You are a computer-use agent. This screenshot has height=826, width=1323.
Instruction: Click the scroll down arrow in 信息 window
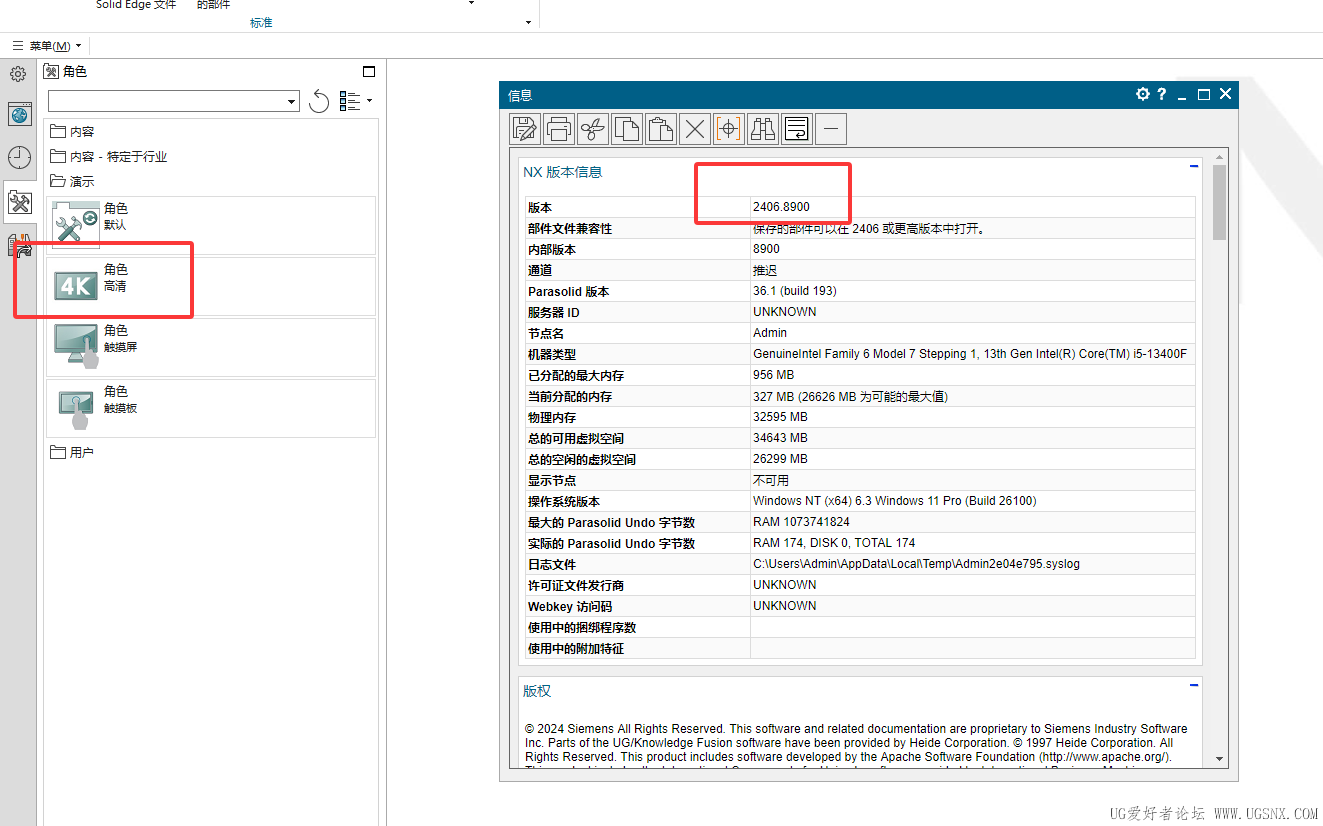click(x=1219, y=759)
